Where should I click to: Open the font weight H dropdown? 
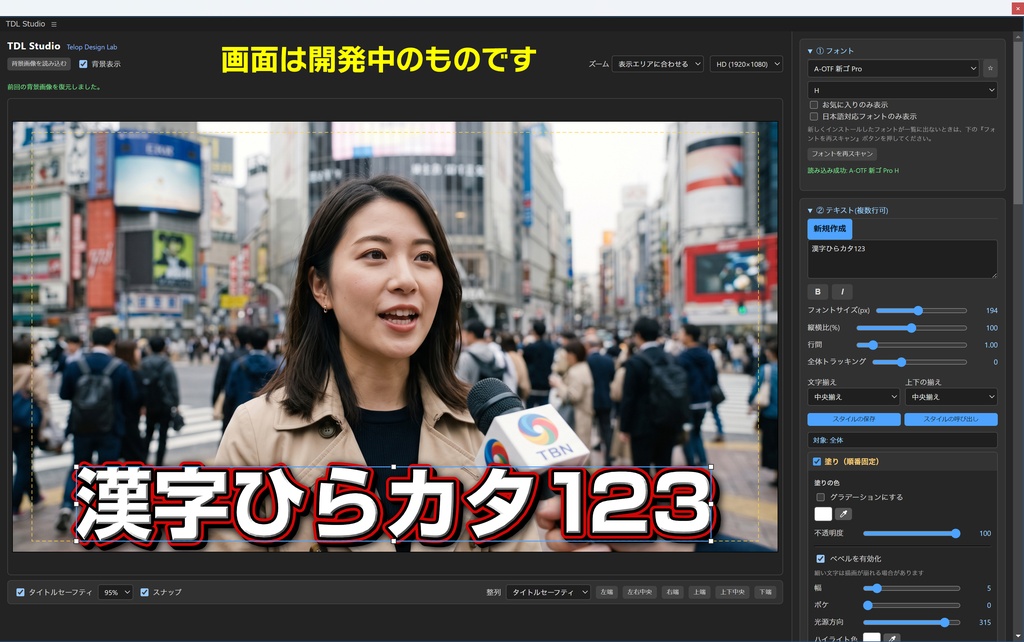tap(903, 90)
